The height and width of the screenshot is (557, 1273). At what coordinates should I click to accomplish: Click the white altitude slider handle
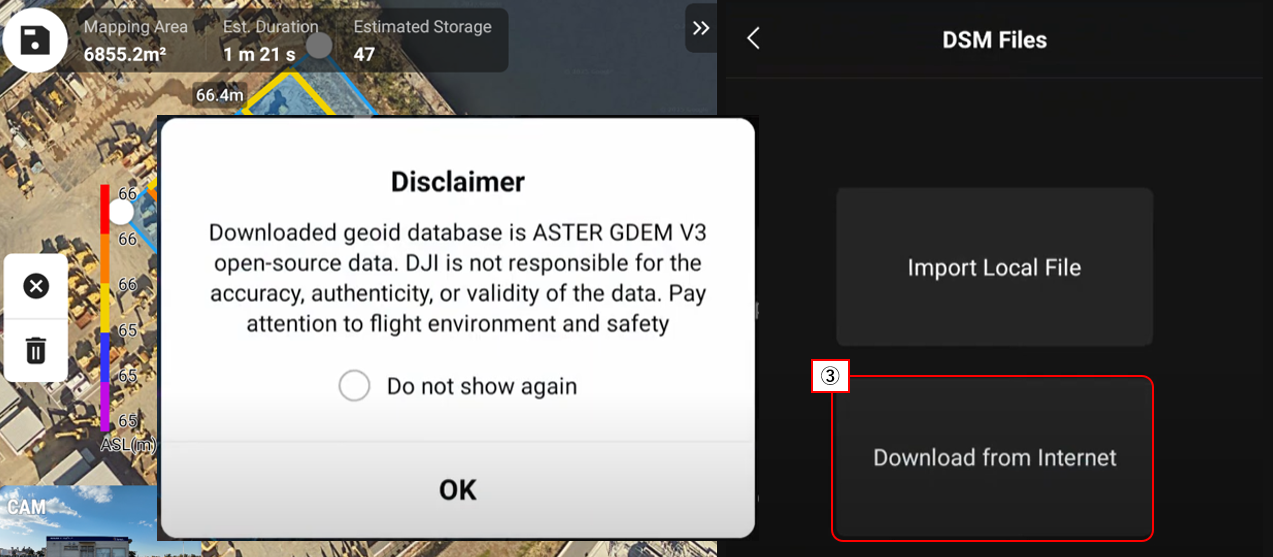tap(121, 212)
